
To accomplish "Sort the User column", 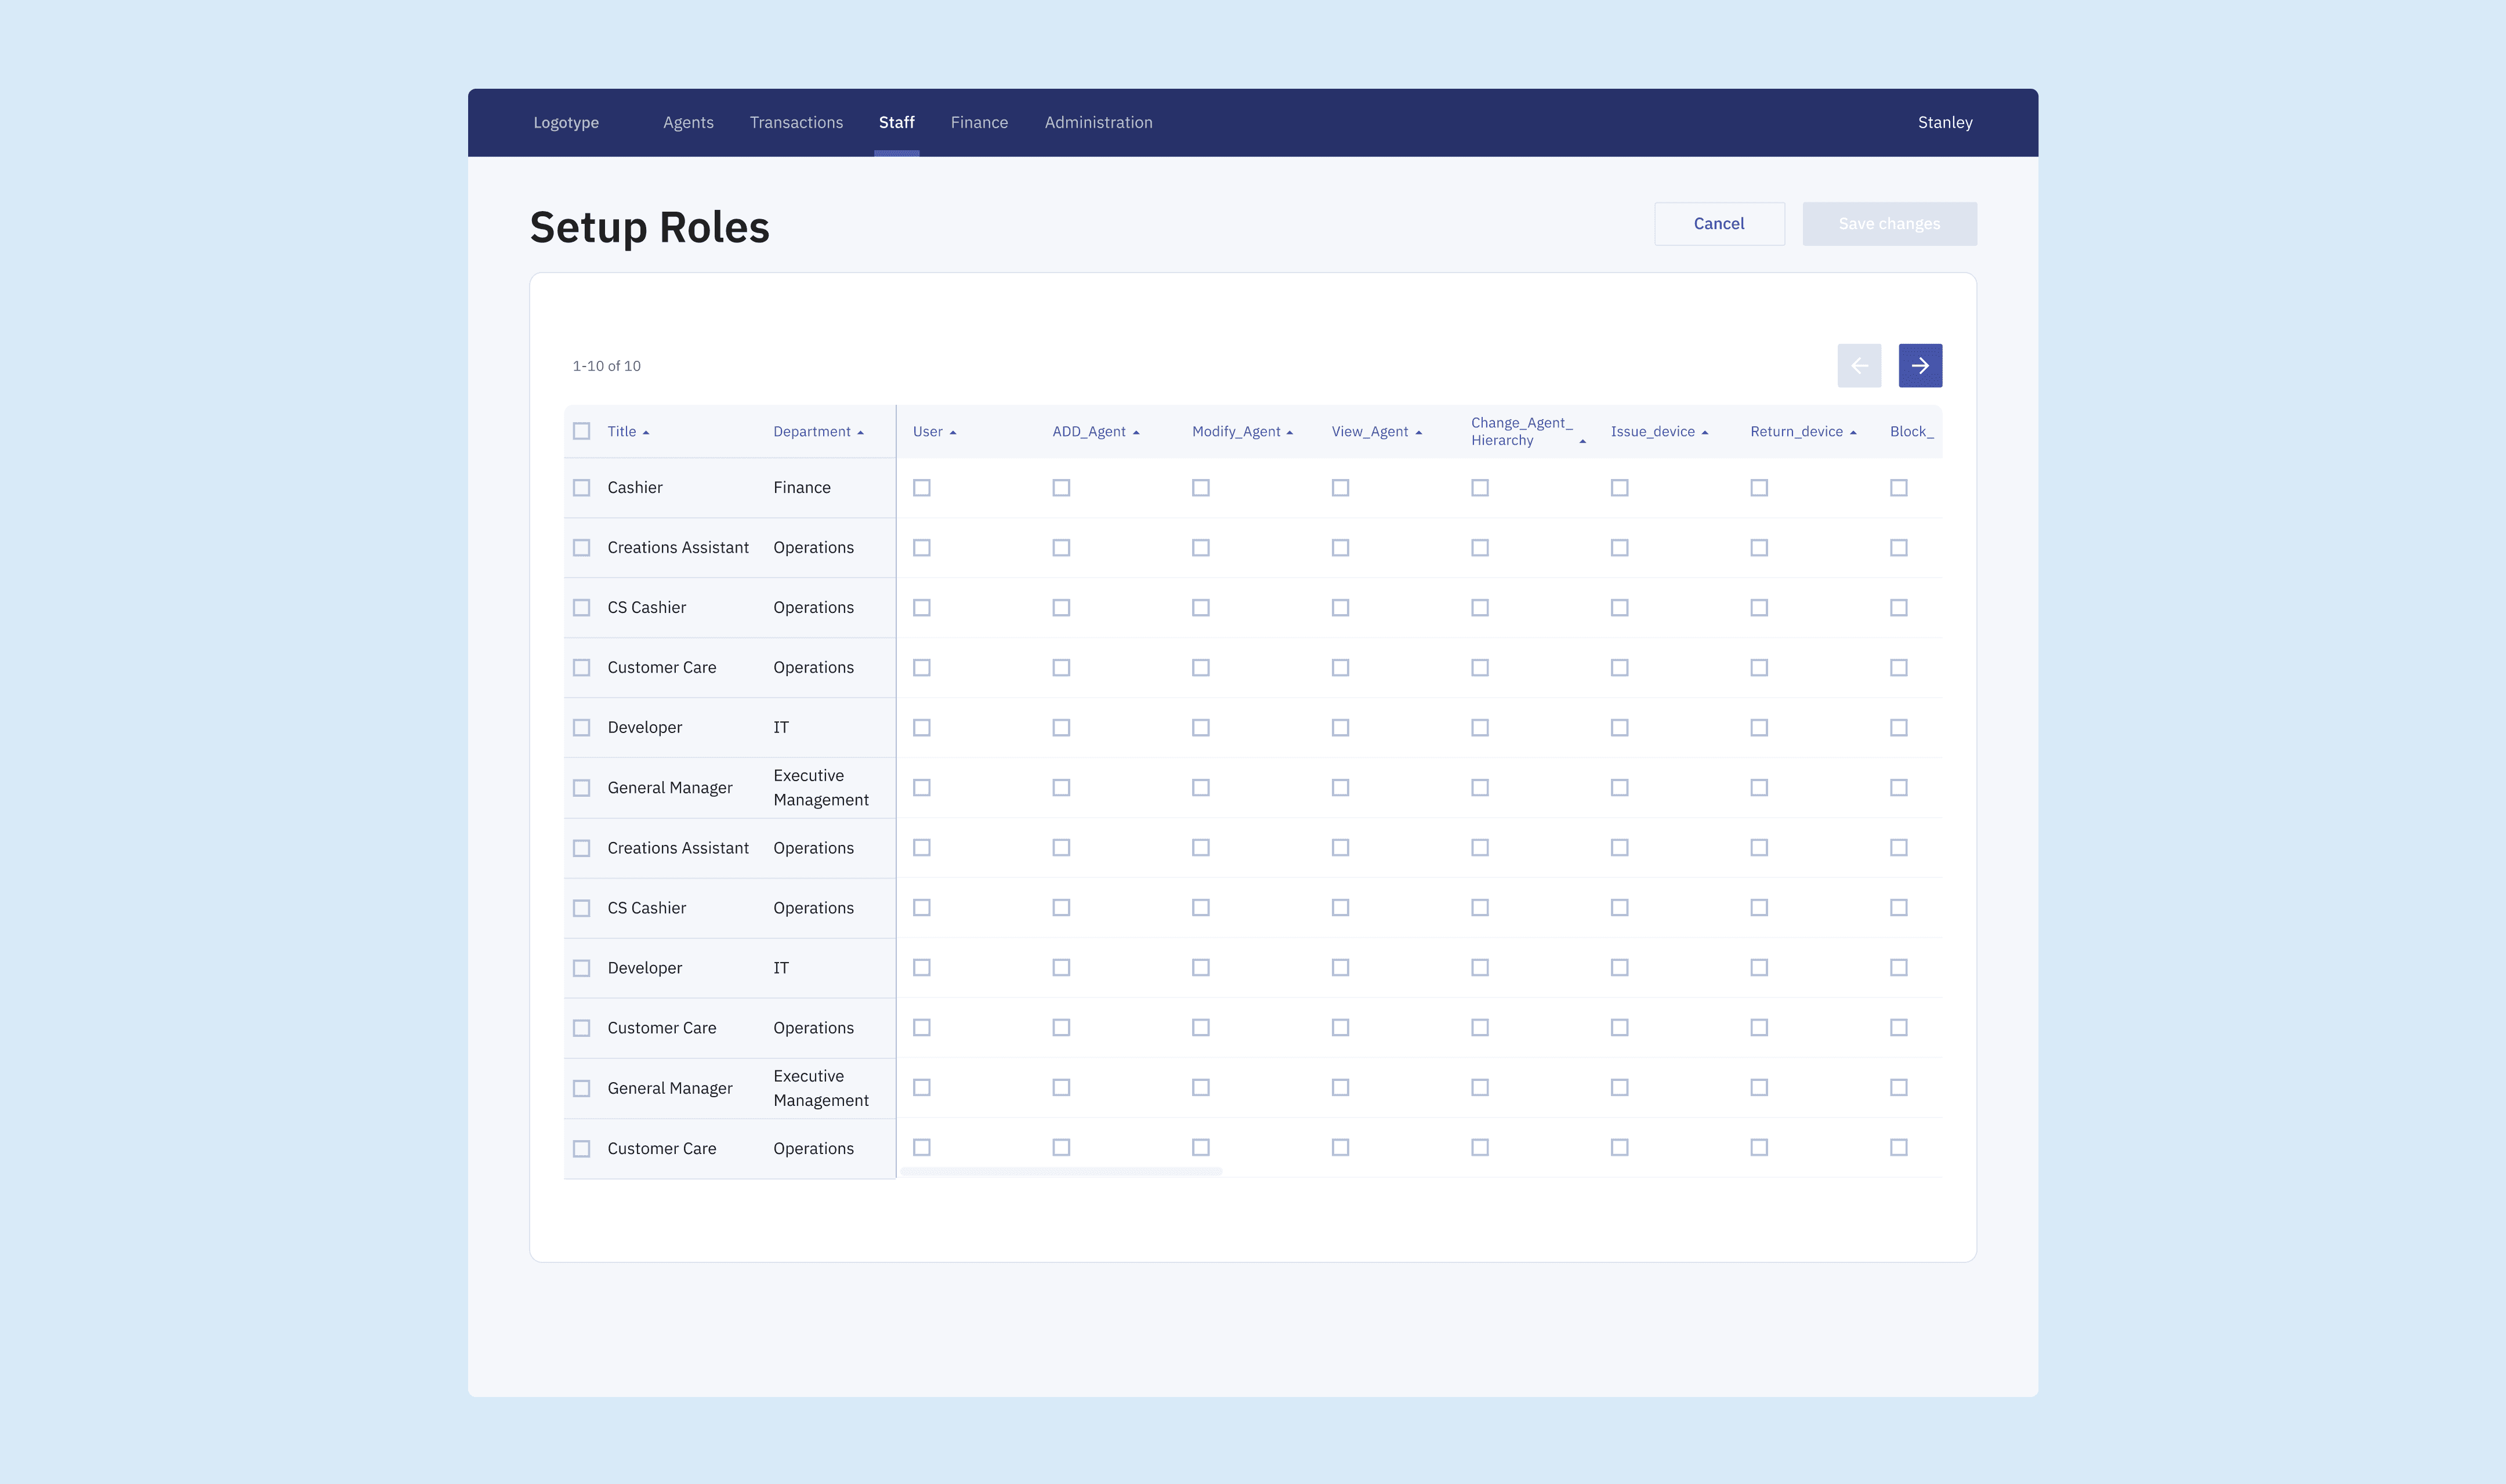I will (x=952, y=433).
